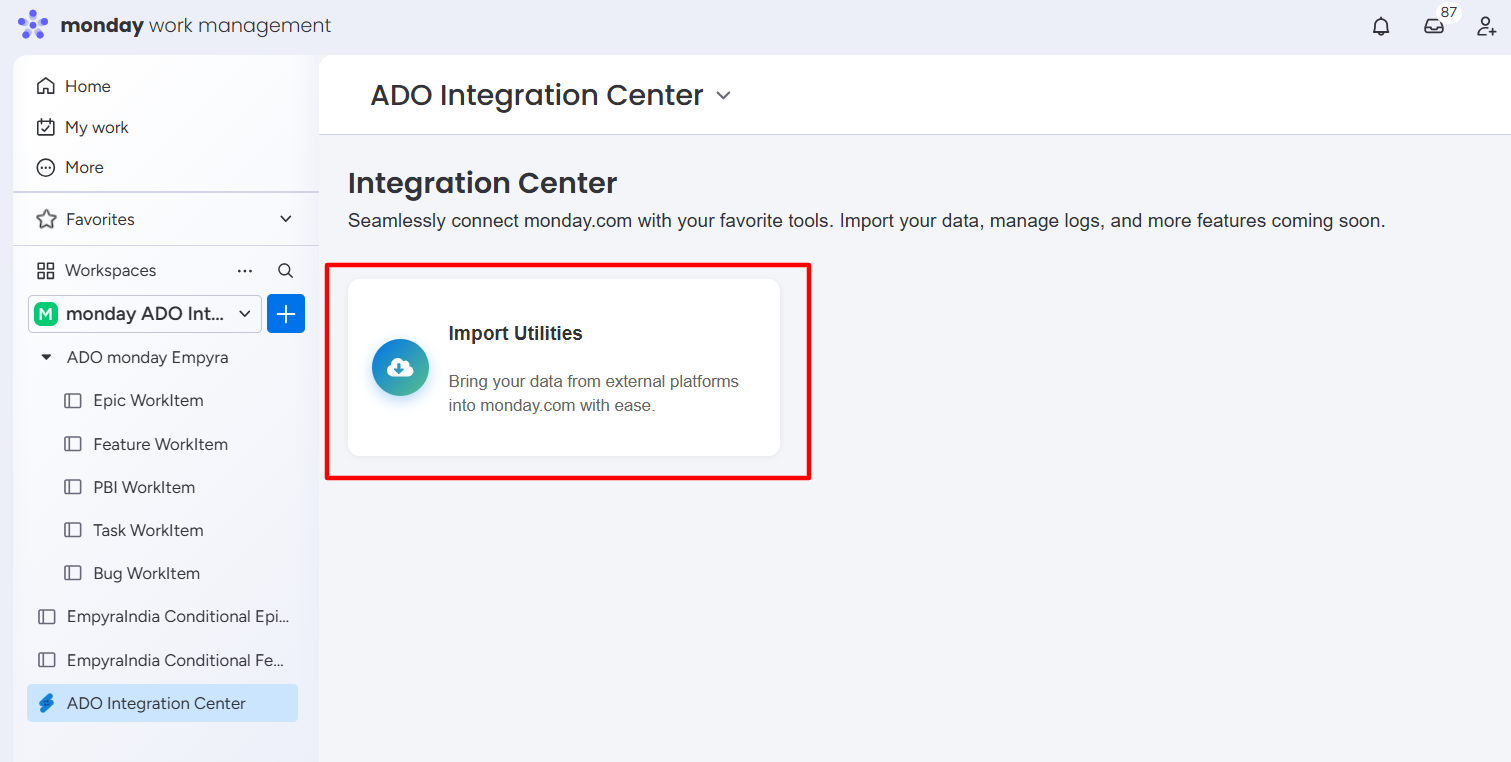
Task: Open the inbox with 87 badge
Action: pos(1434,26)
